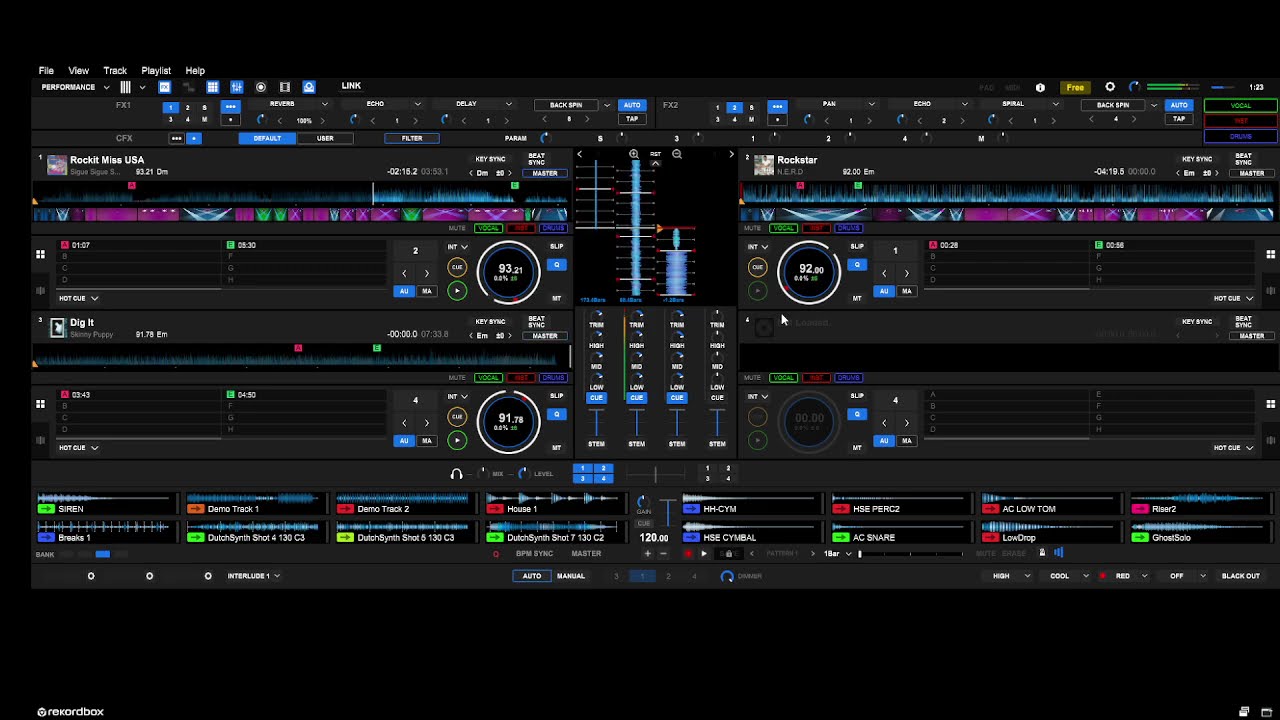Enable MASTER on deck 1
Viewport: 1280px width, 720px height.
pyautogui.click(x=545, y=173)
